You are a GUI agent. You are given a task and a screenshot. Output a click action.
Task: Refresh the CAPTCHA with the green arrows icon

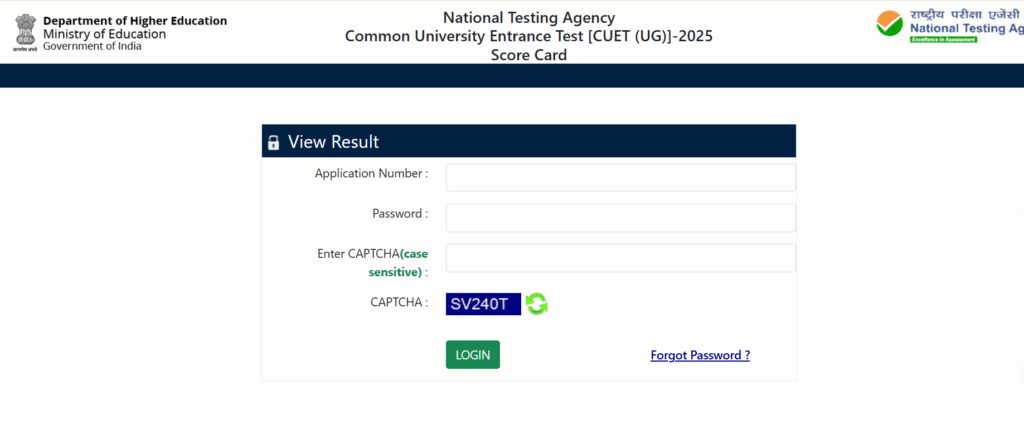pyautogui.click(x=537, y=304)
